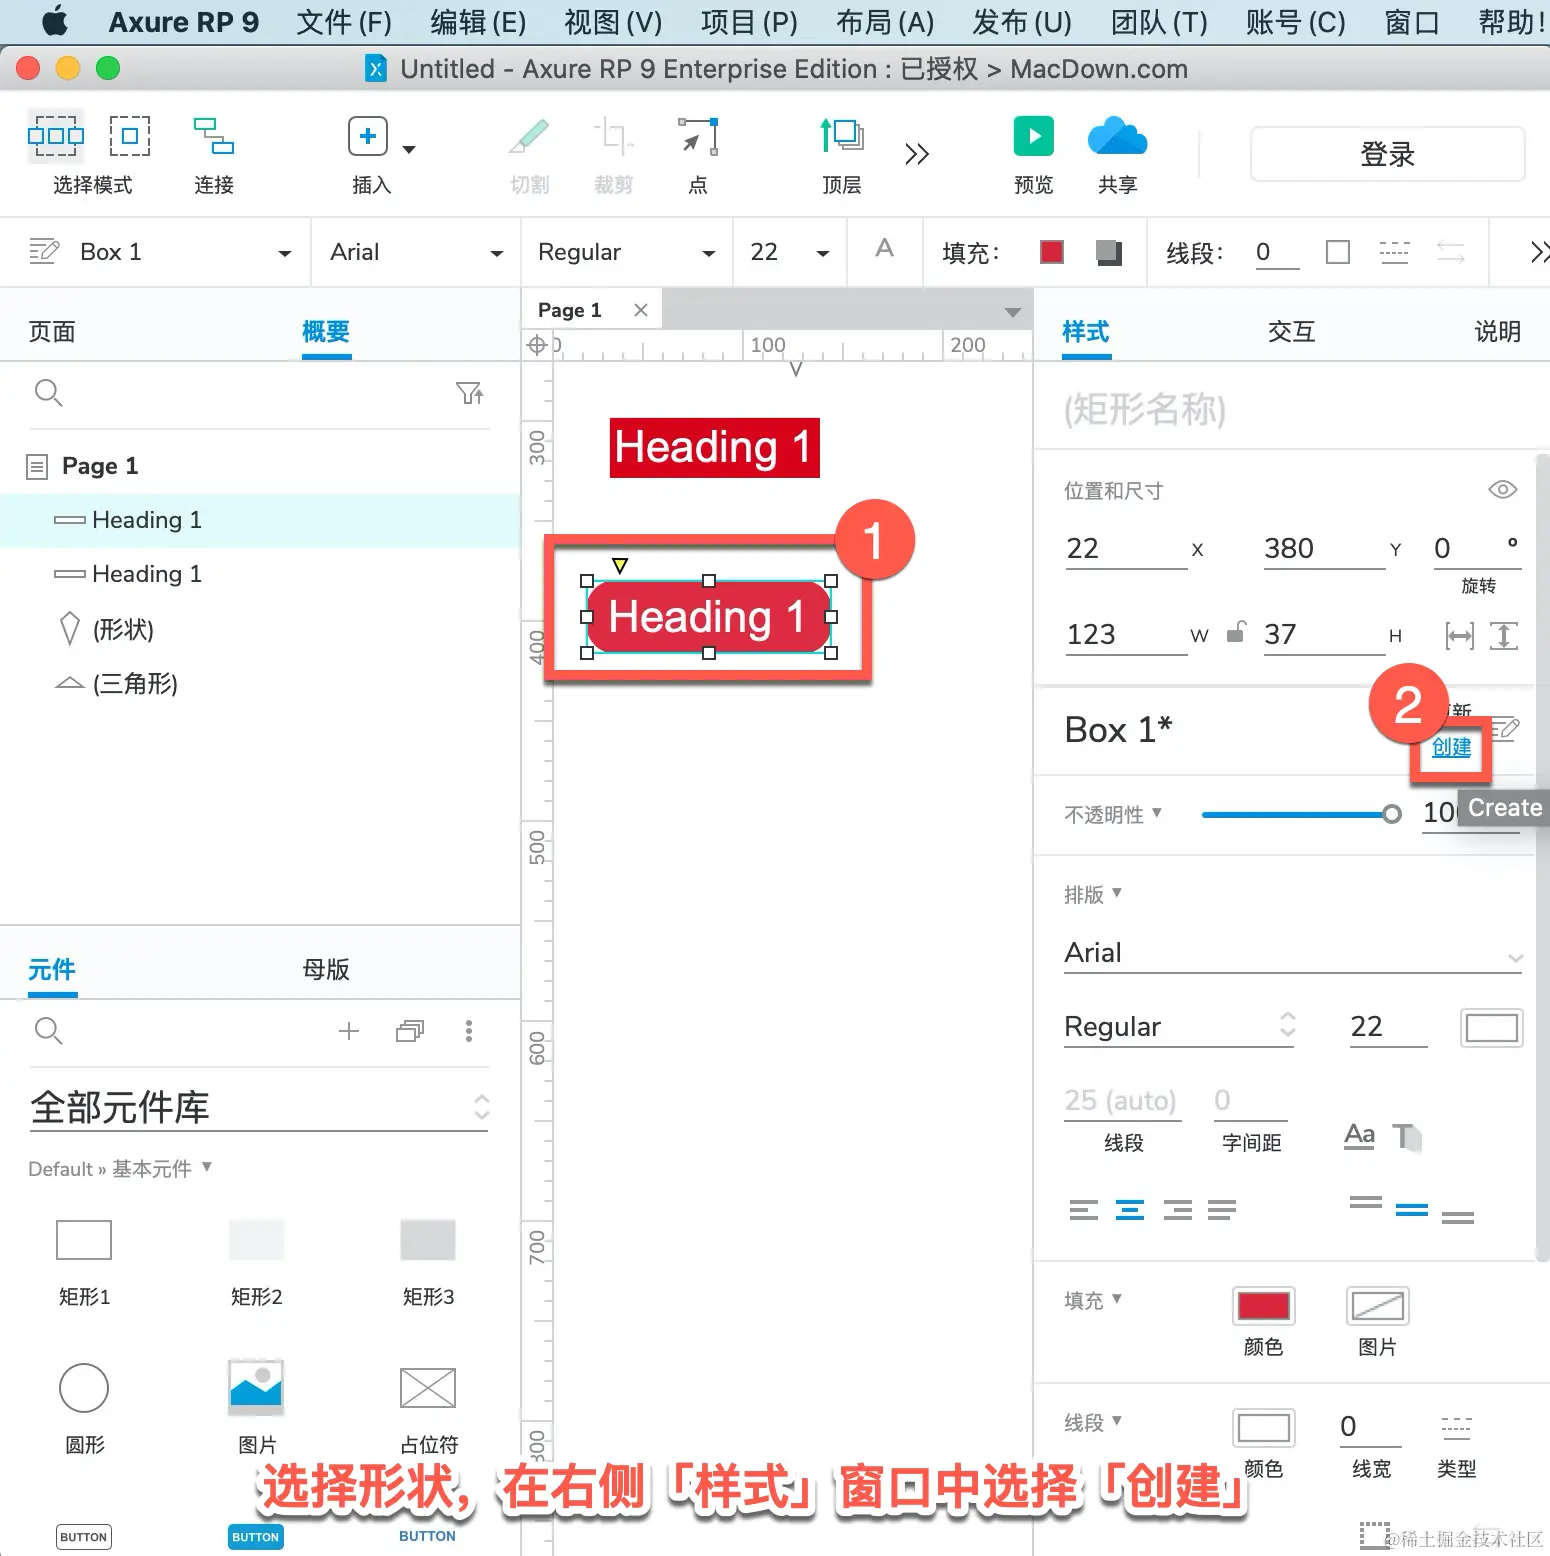
Task: Click the X position input field
Action: tap(1126, 549)
